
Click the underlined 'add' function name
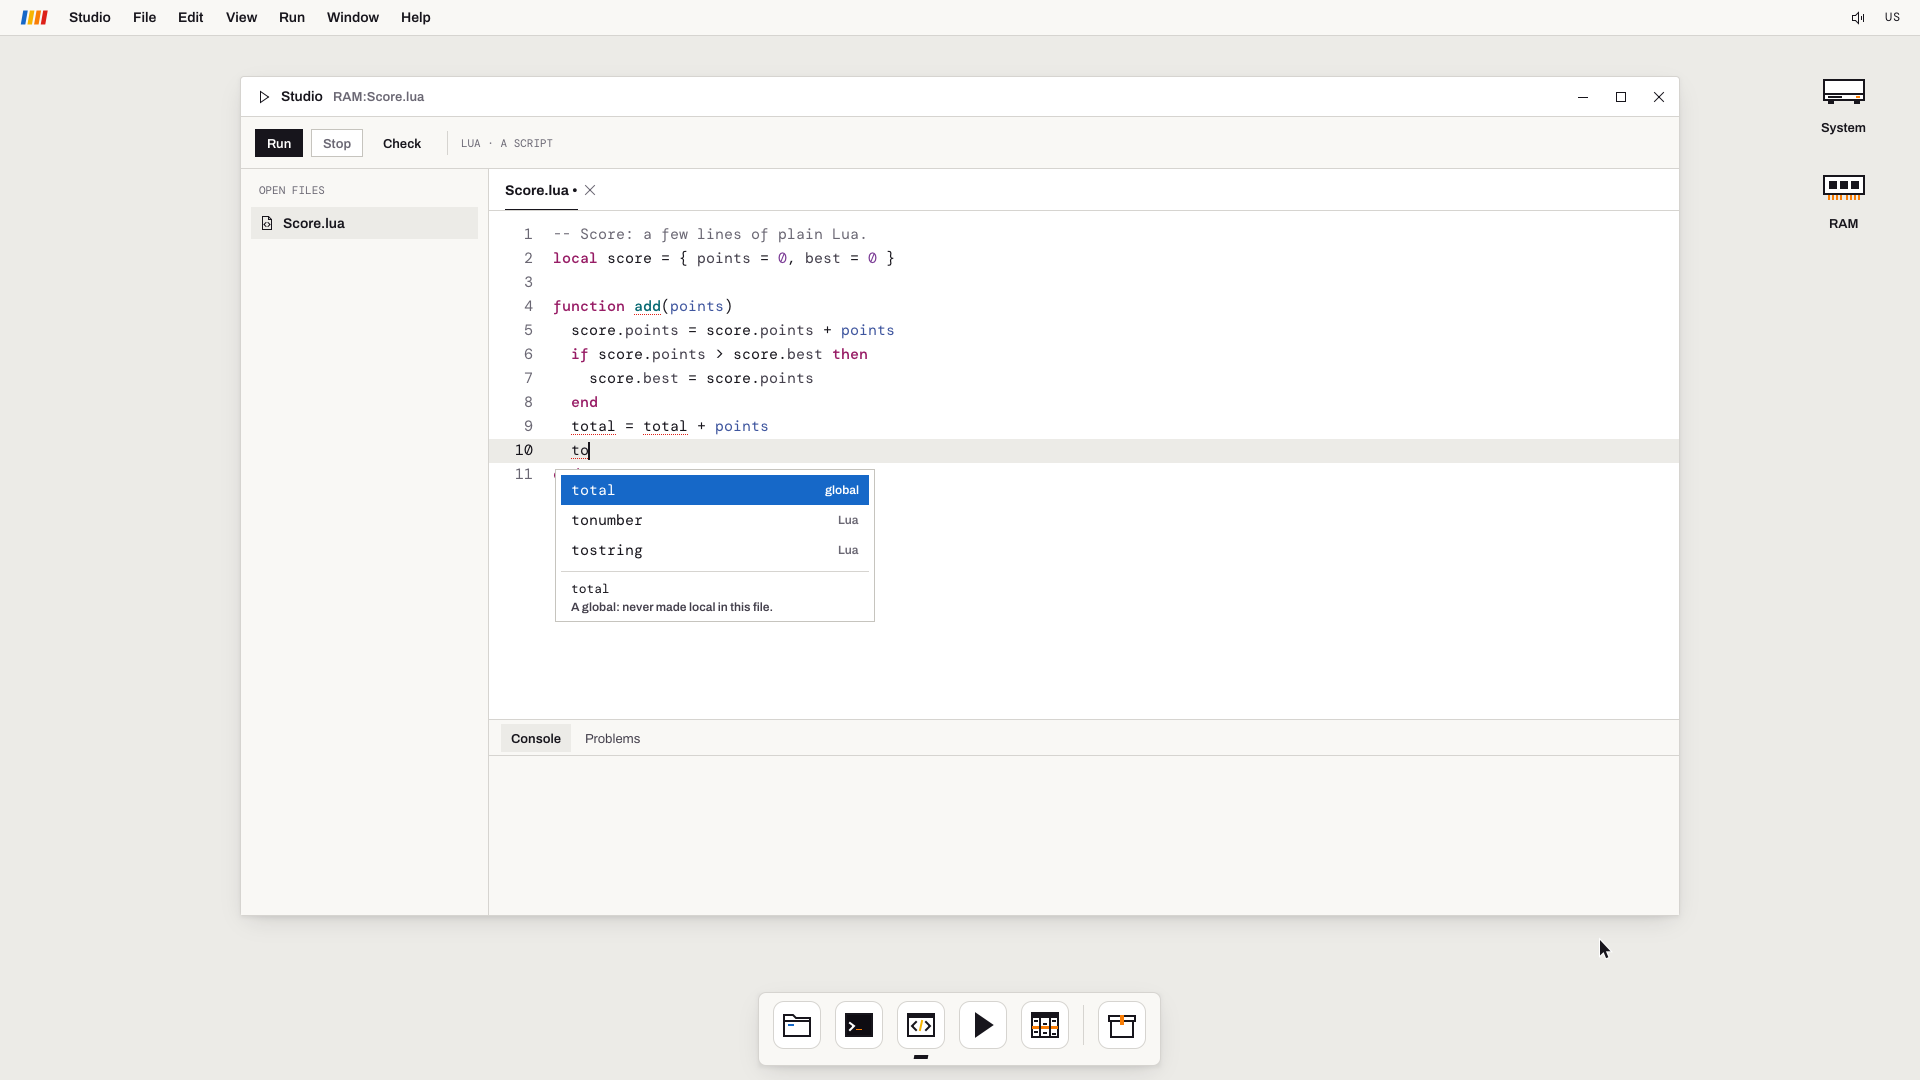pos(647,306)
